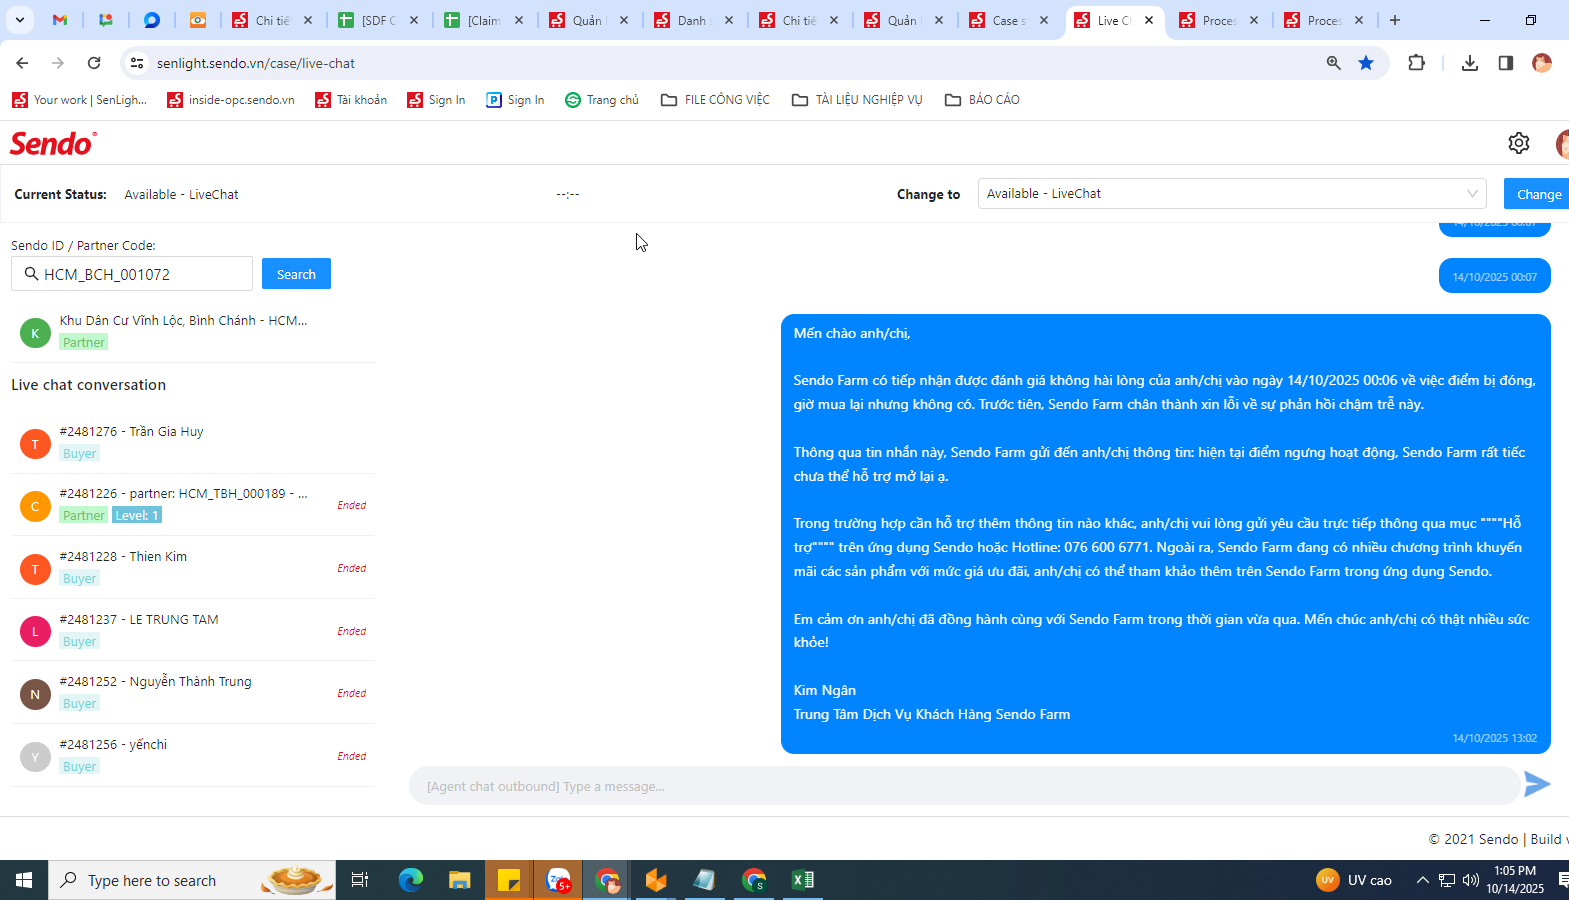Screen dimensions: 1569x900
Task: Click the chat message input box
Action: (x=964, y=786)
